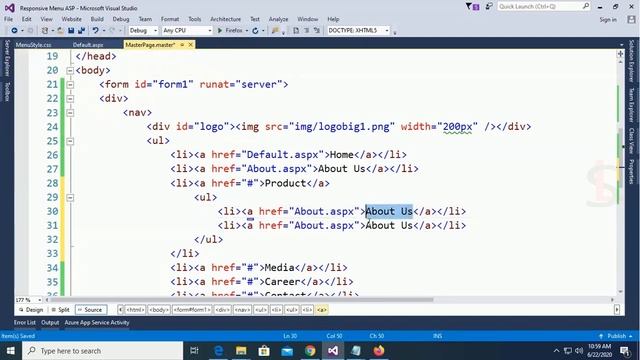Open the Azure App Service Activity tab

(97, 322)
